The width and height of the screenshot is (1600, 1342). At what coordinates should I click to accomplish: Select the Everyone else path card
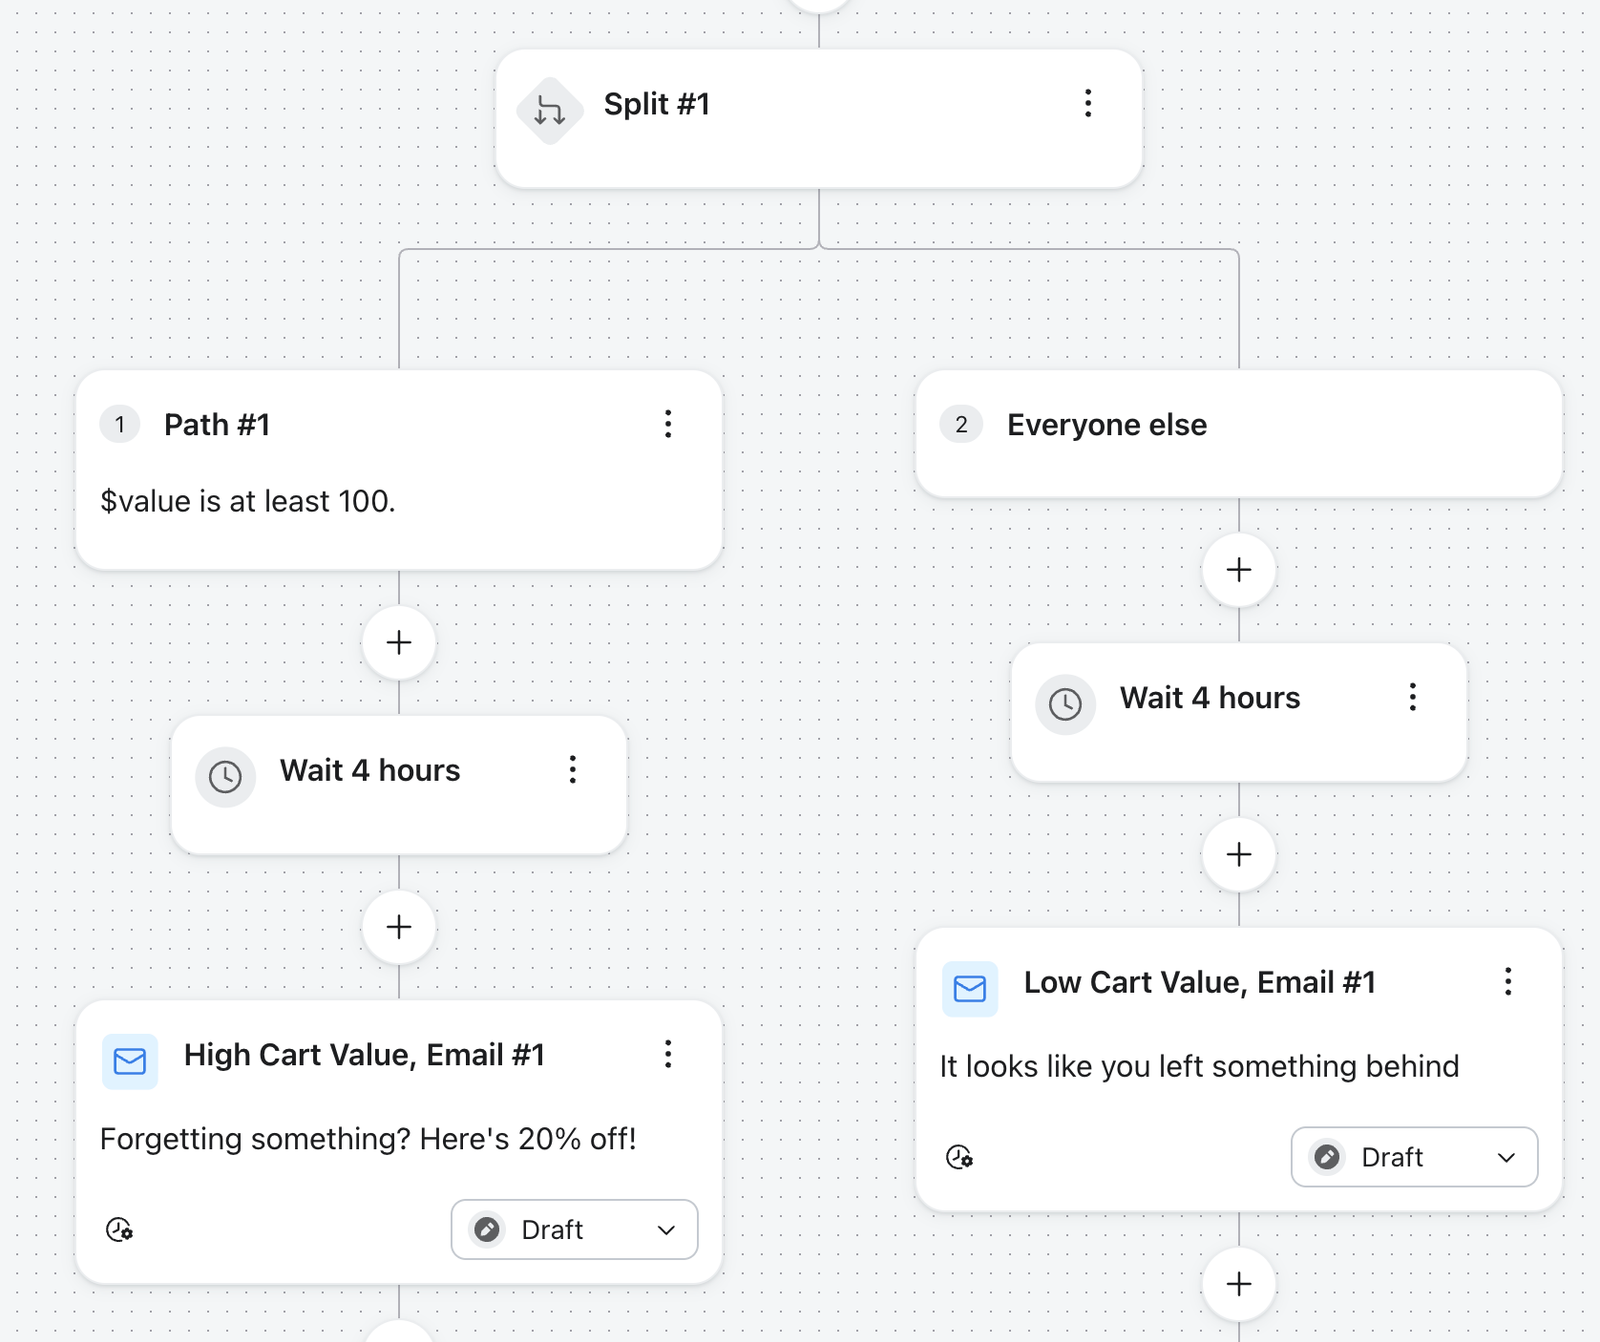point(1239,434)
